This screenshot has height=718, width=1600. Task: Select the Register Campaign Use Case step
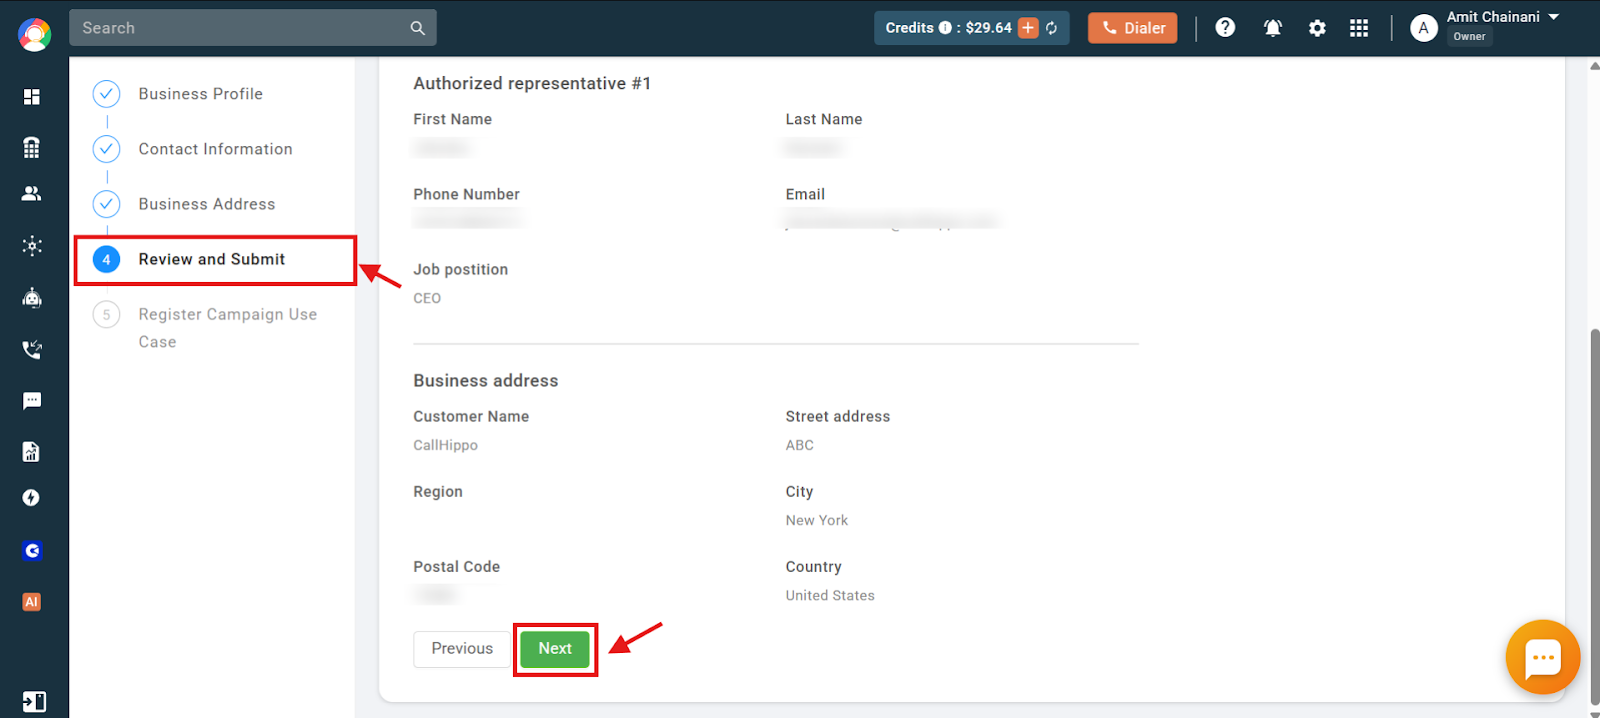click(227, 328)
